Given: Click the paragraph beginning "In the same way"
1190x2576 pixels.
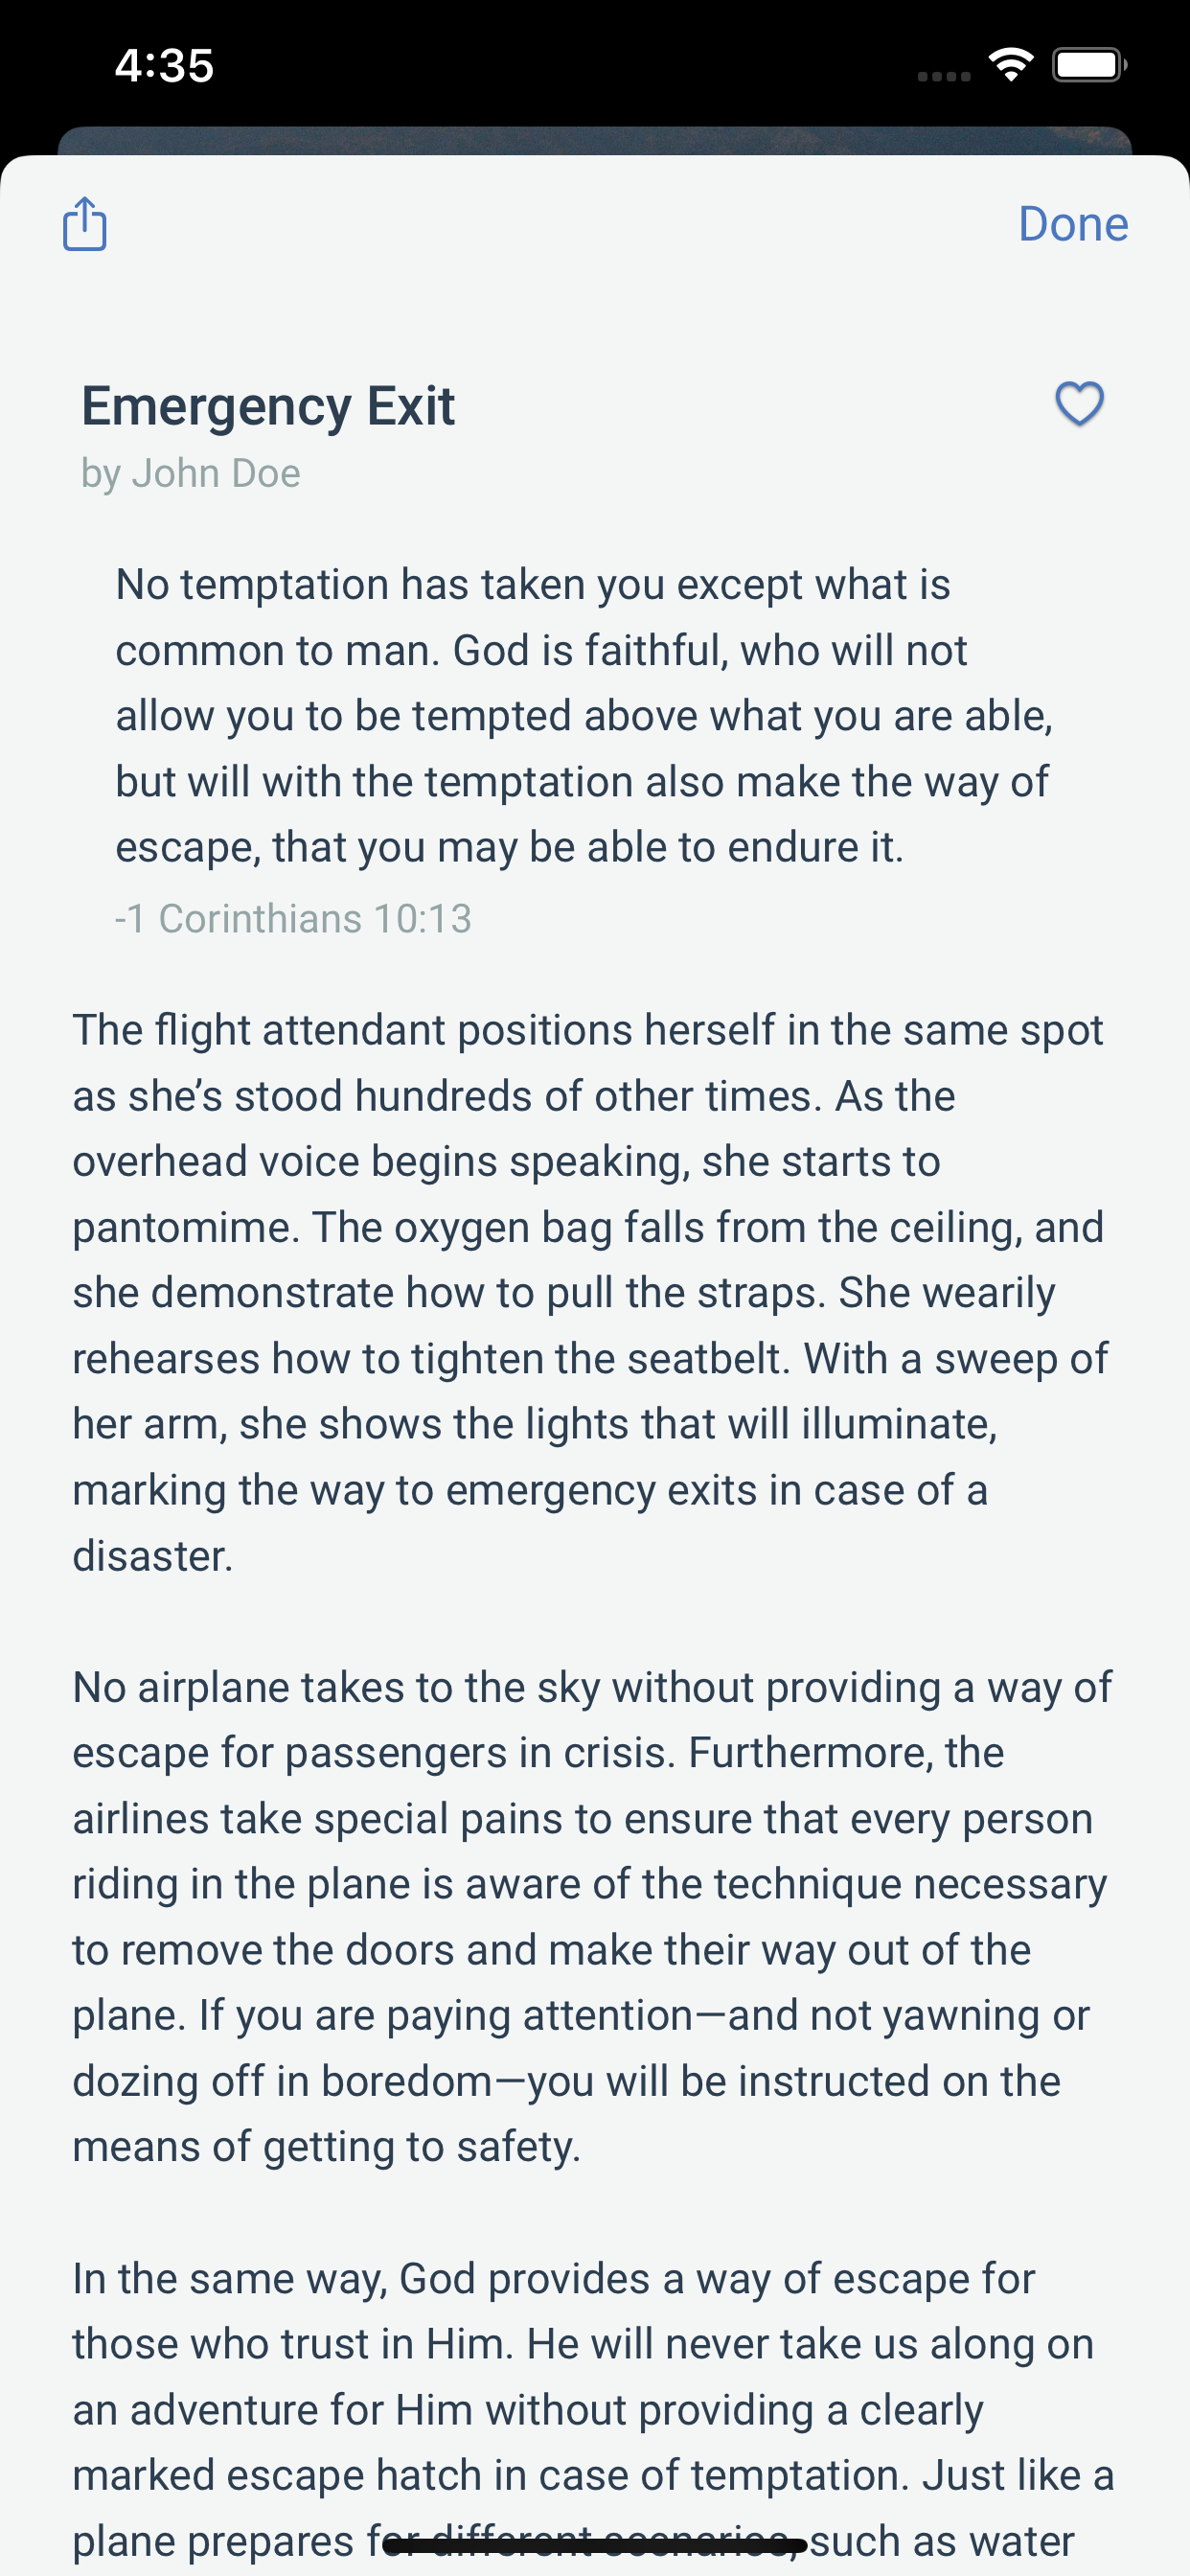Looking at the screenshot, I should coord(590,2408).
